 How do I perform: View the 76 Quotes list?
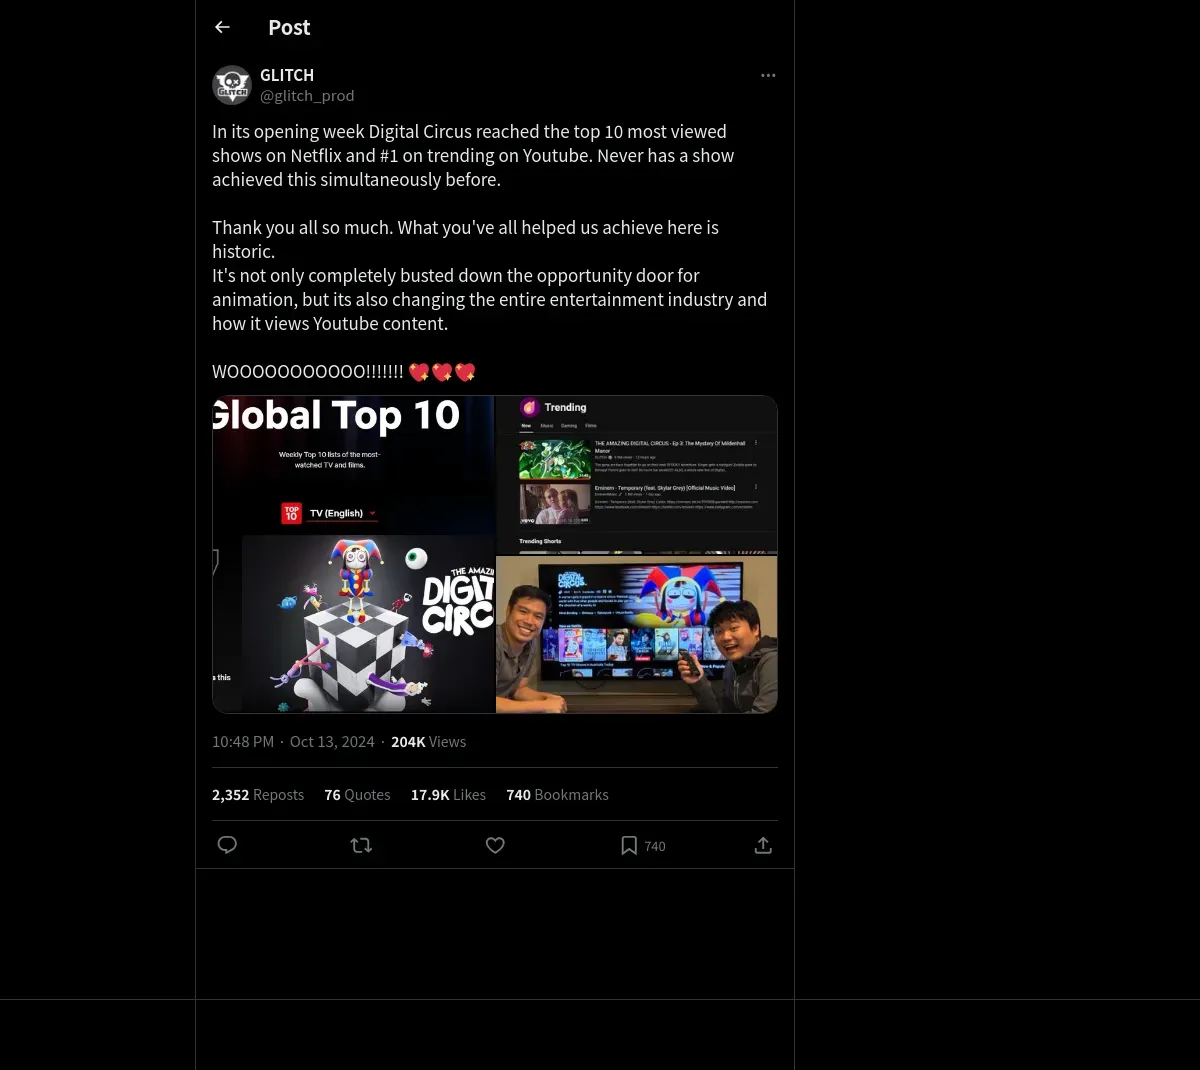coord(357,794)
